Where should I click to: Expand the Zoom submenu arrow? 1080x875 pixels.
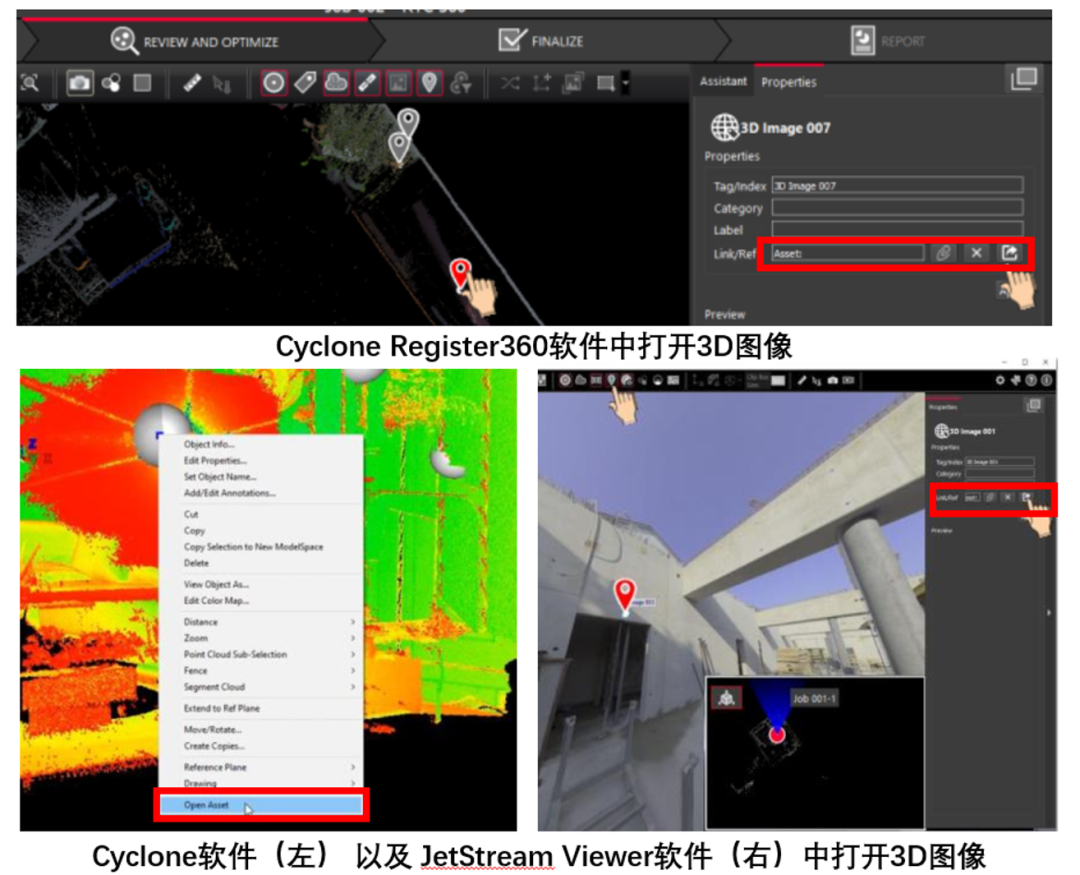pyautogui.click(x=353, y=639)
